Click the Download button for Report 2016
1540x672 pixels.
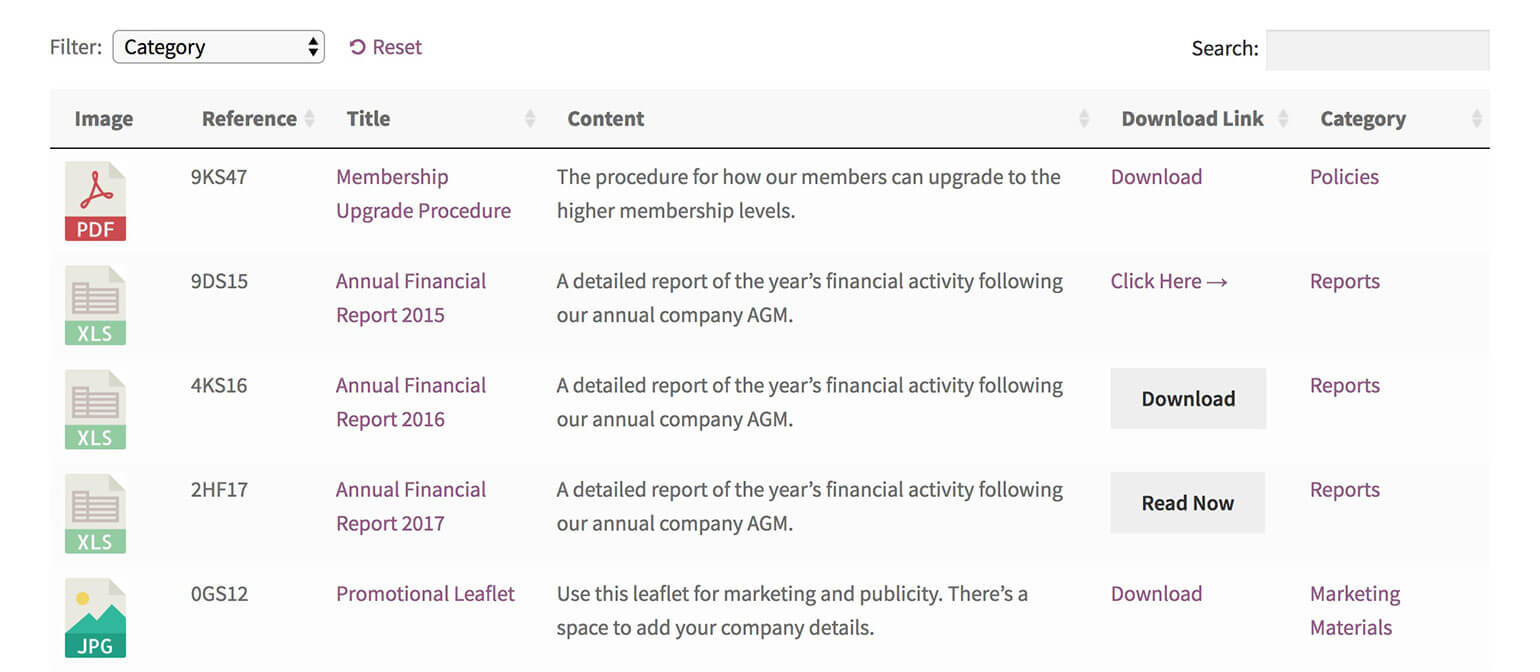tap(1188, 399)
